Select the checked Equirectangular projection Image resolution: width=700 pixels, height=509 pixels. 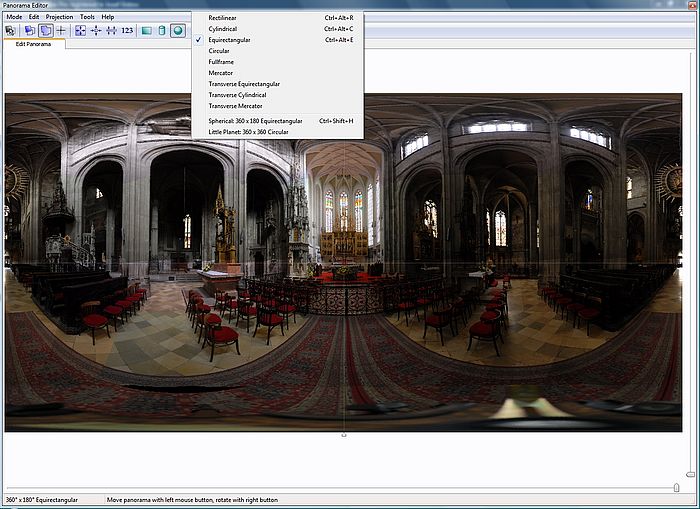230,40
